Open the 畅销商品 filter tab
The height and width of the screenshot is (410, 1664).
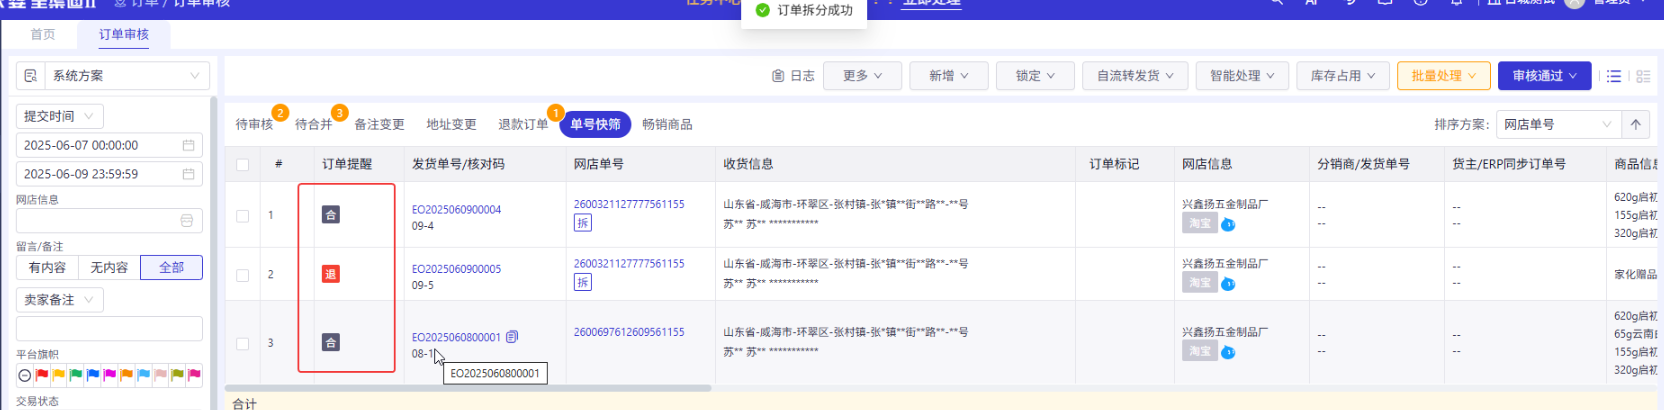[x=667, y=124]
